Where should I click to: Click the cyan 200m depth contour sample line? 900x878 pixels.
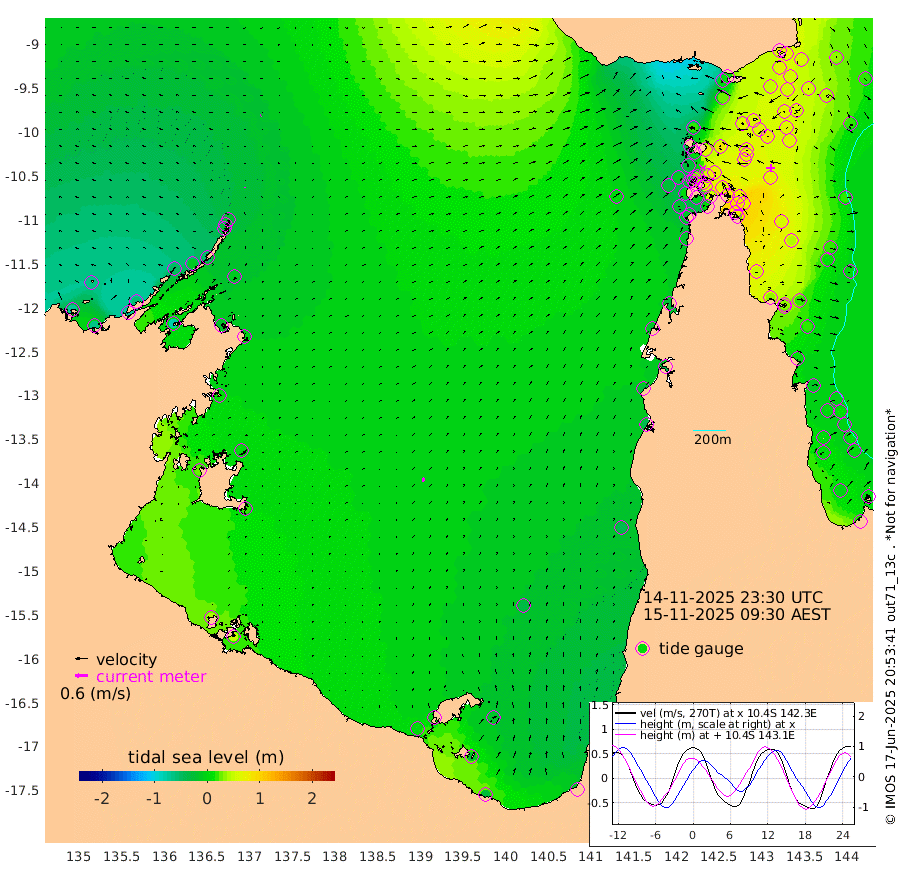(x=709, y=430)
